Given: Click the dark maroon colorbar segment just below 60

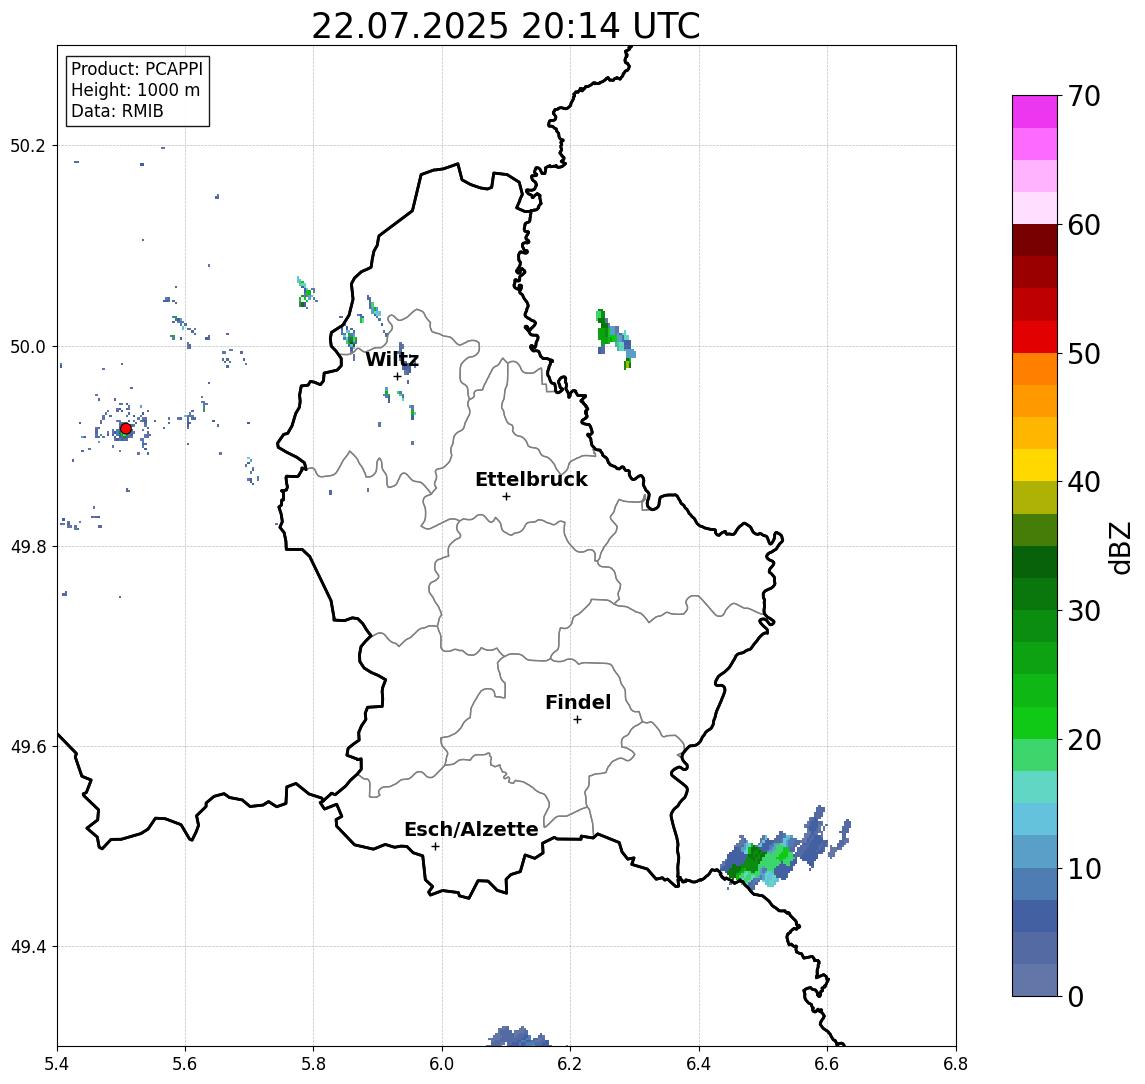Looking at the screenshot, I should click(1035, 240).
